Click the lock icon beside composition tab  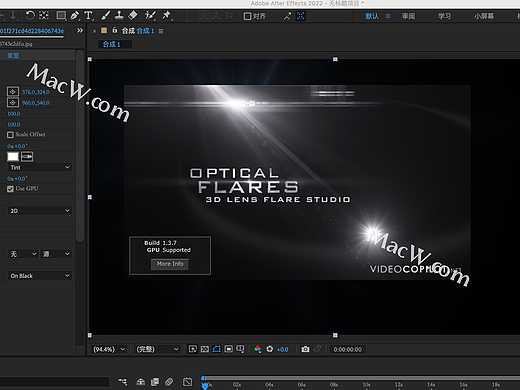point(115,30)
